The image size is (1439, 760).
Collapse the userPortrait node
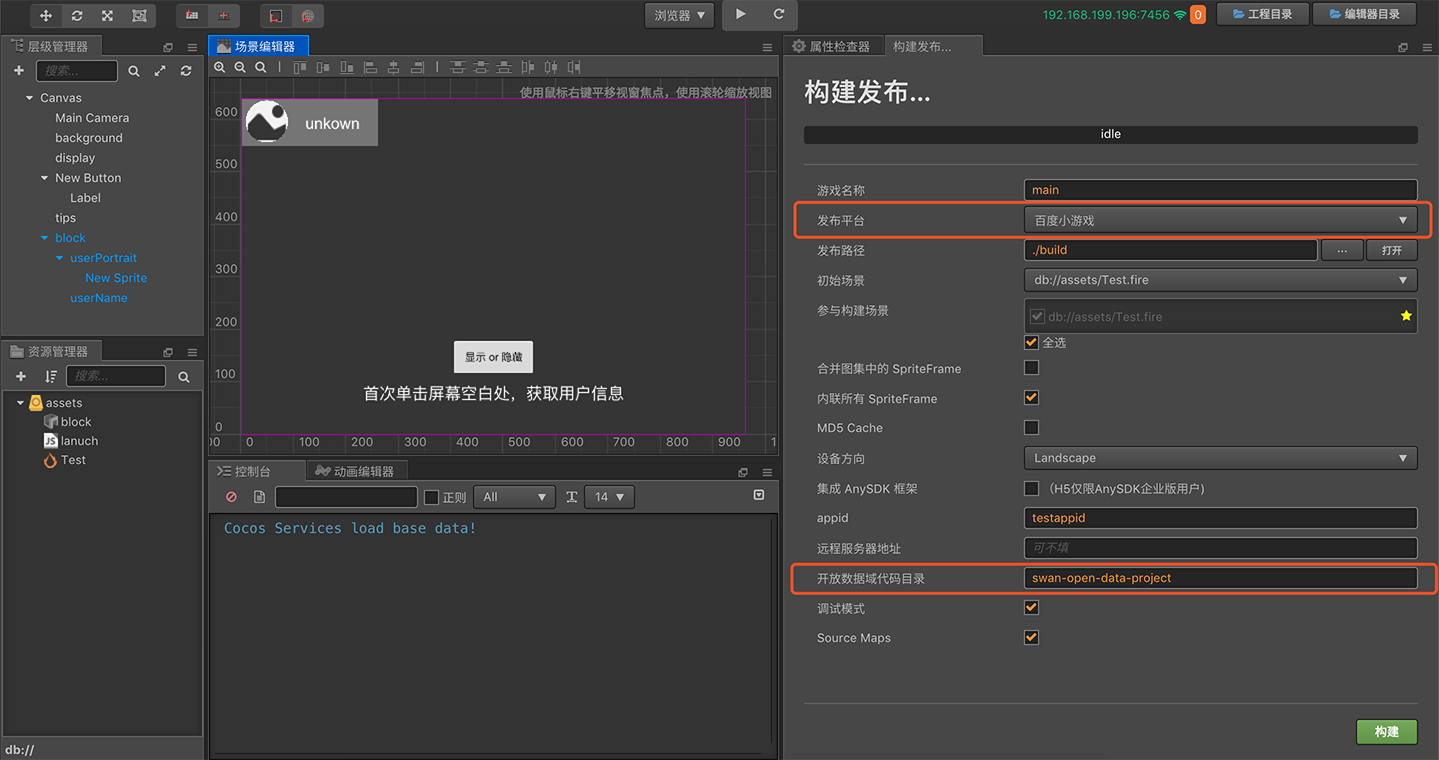coord(59,258)
